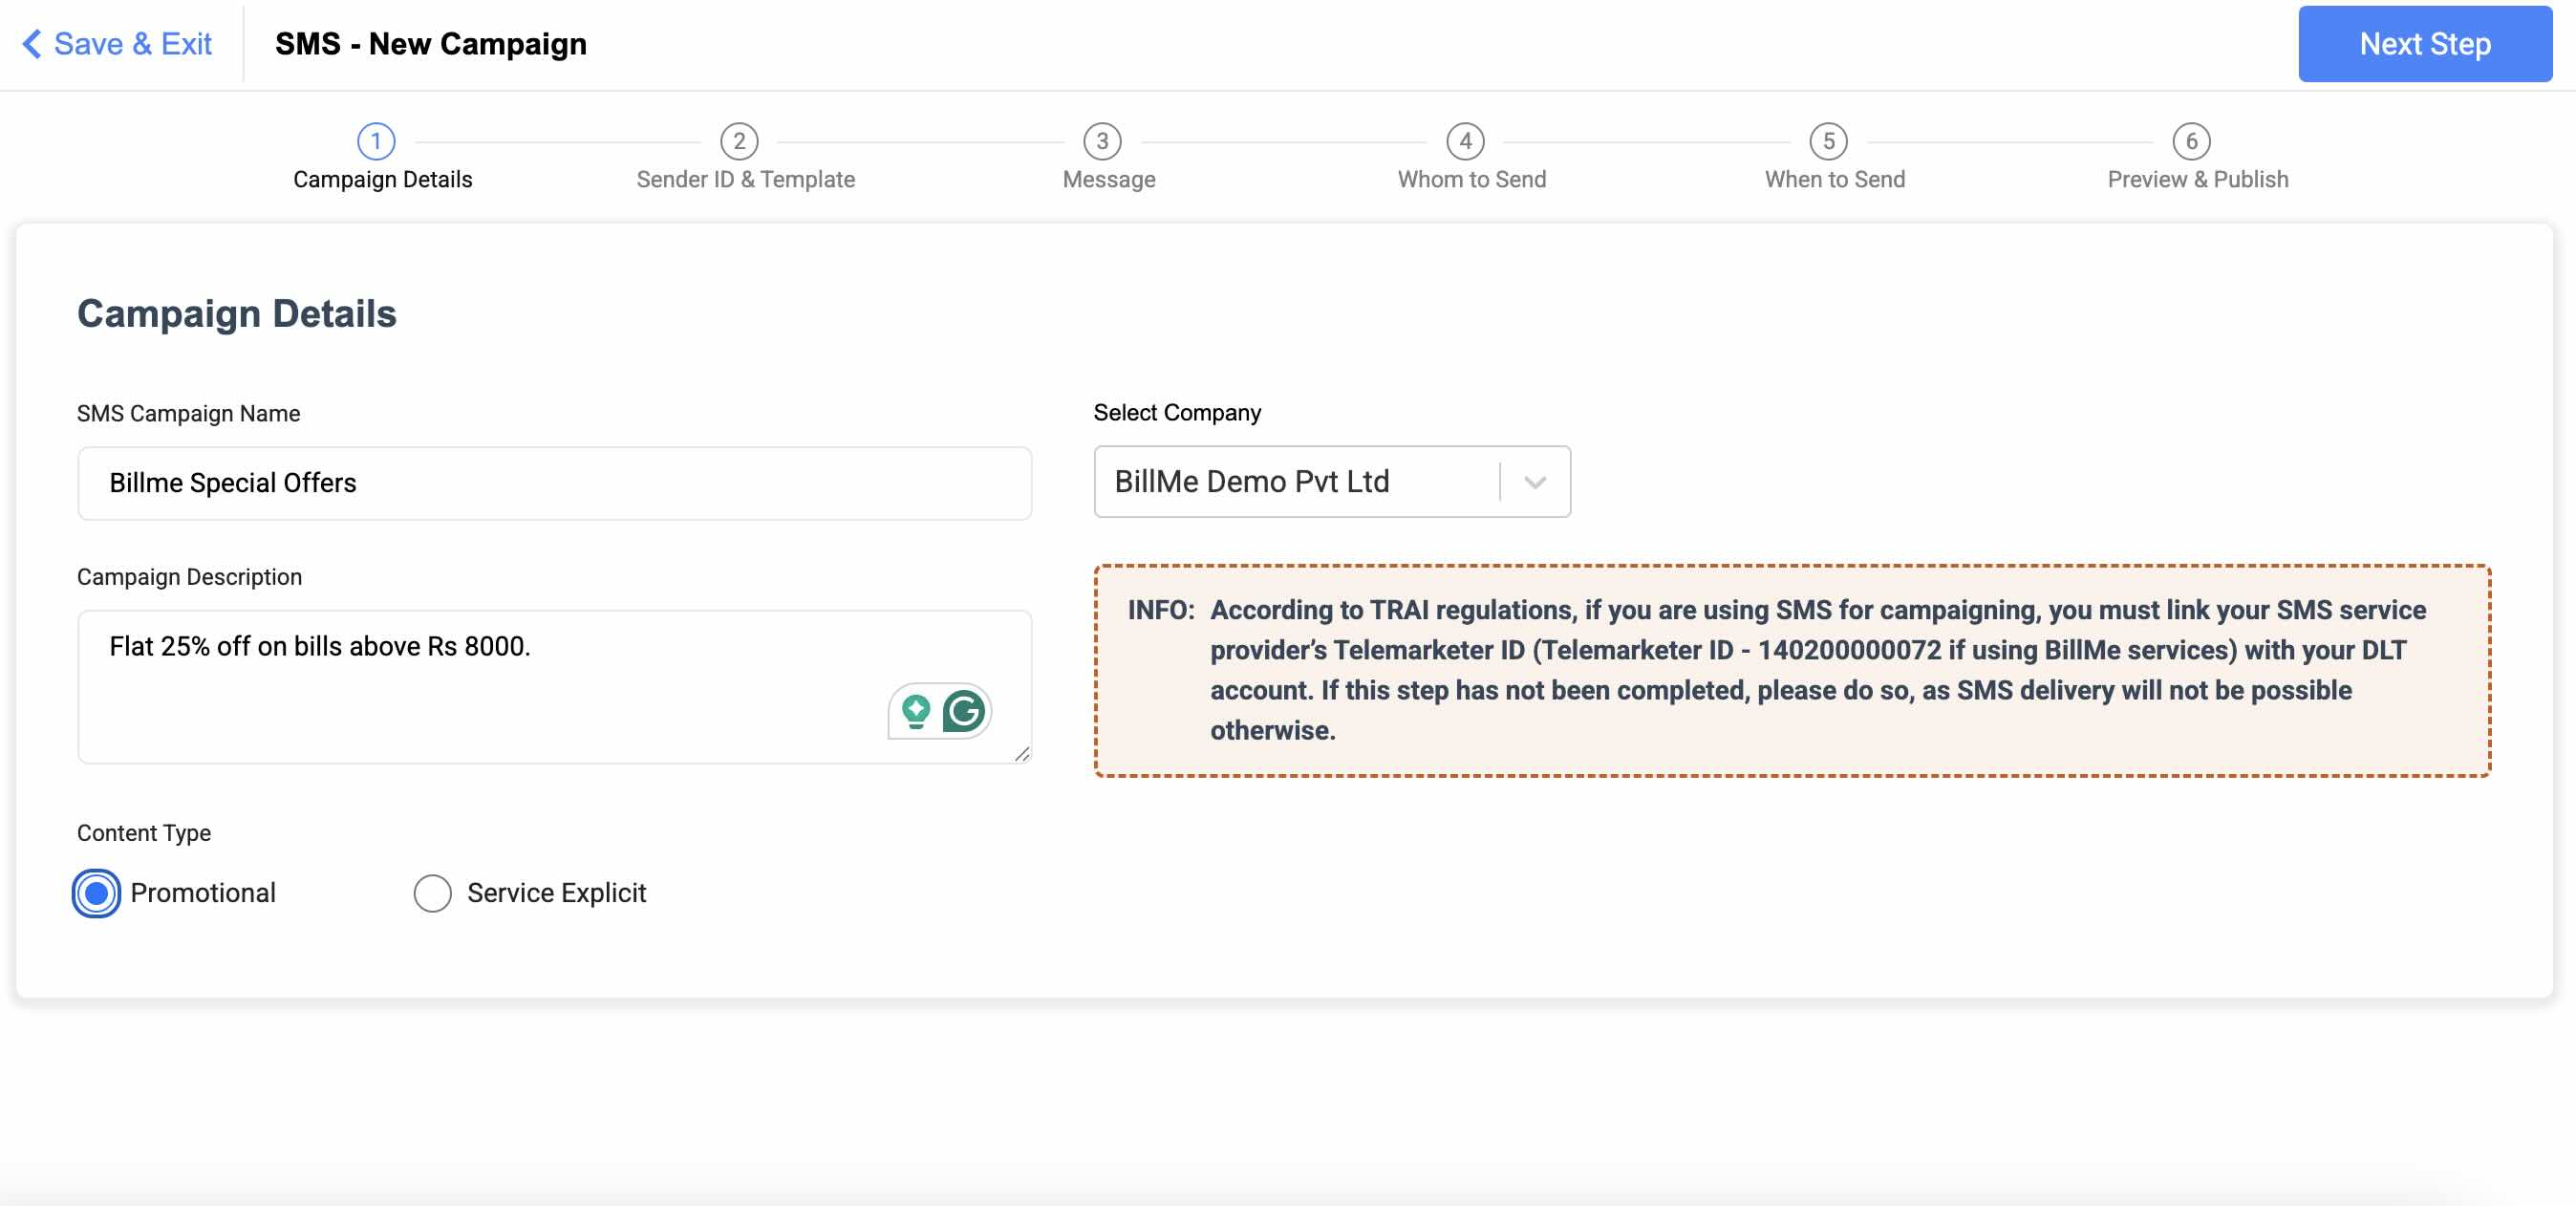
Task: Click the step 2 circle icon
Action: point(739,141)
